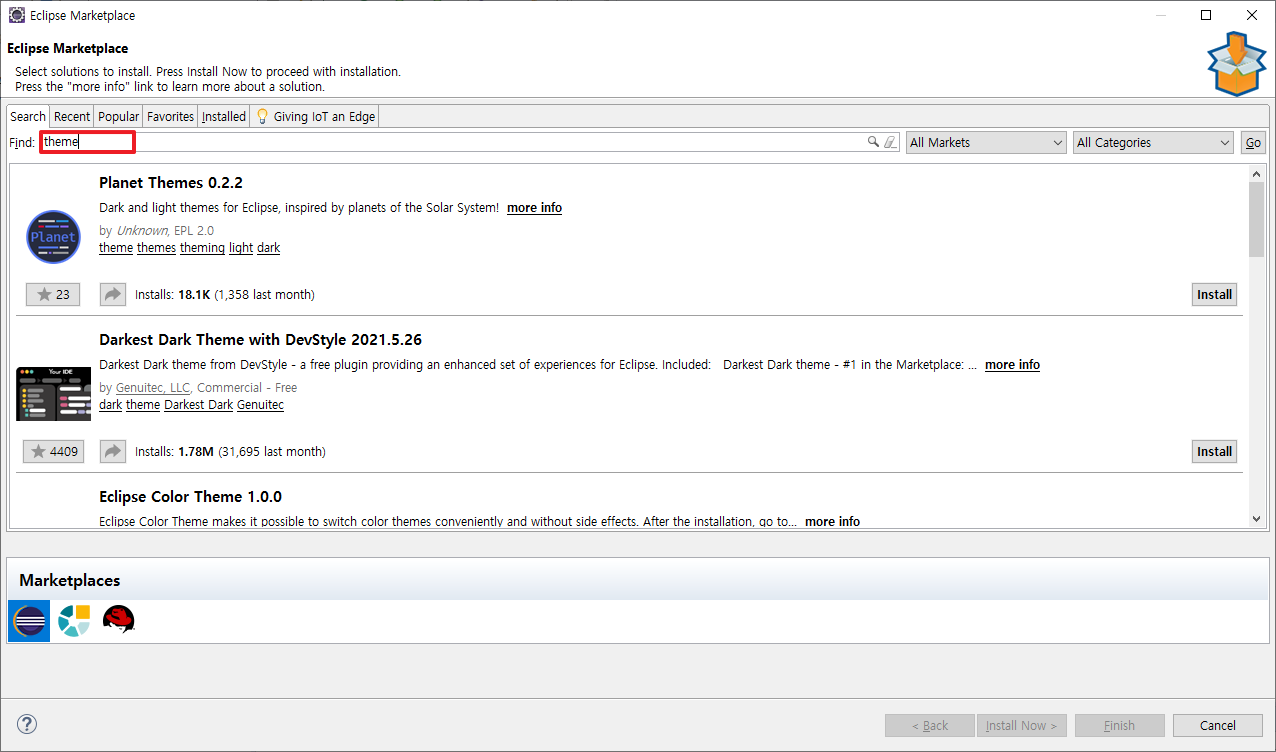The height and width of the screenshot is (752, 1276).
Task: Open more info for Darkest Dark Theme
Action: coord(1012,365)
